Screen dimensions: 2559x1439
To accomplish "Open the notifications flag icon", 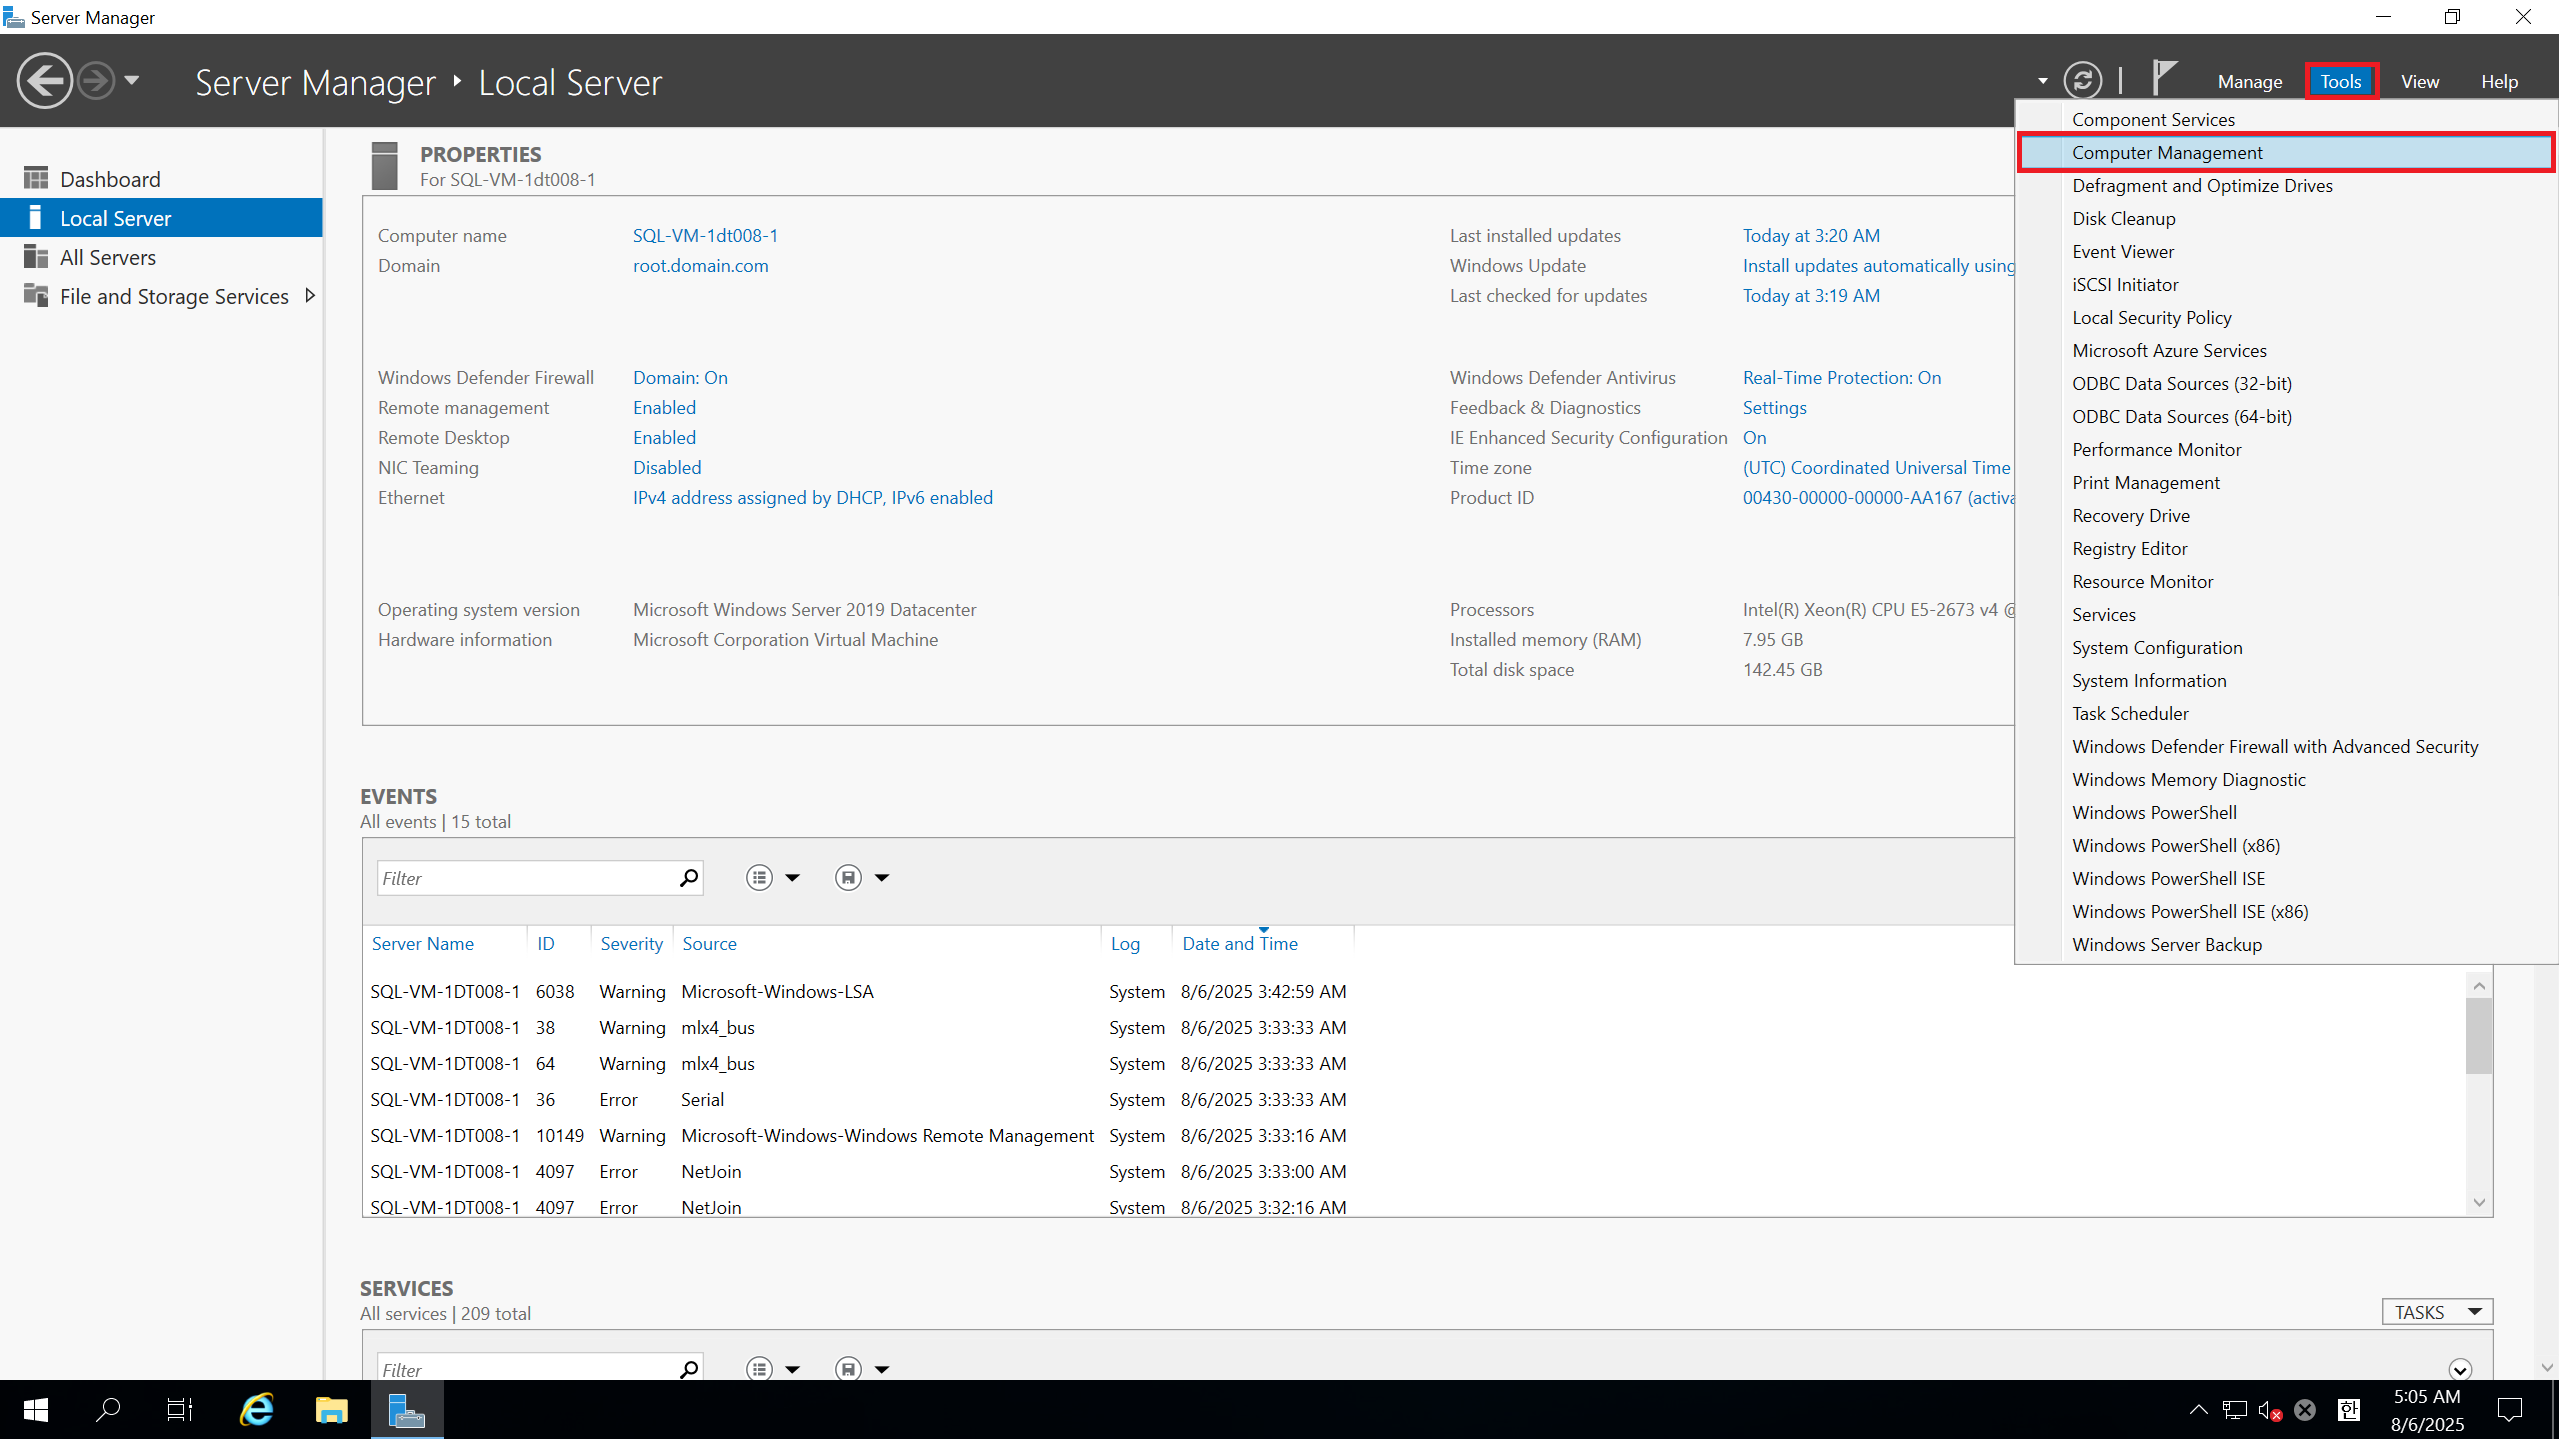I will [2164, 78].
